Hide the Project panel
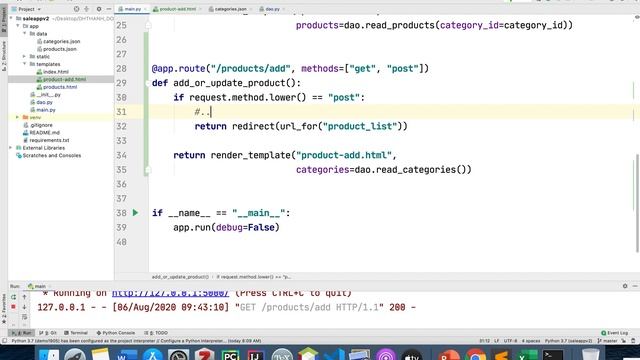 pos(109,9)
